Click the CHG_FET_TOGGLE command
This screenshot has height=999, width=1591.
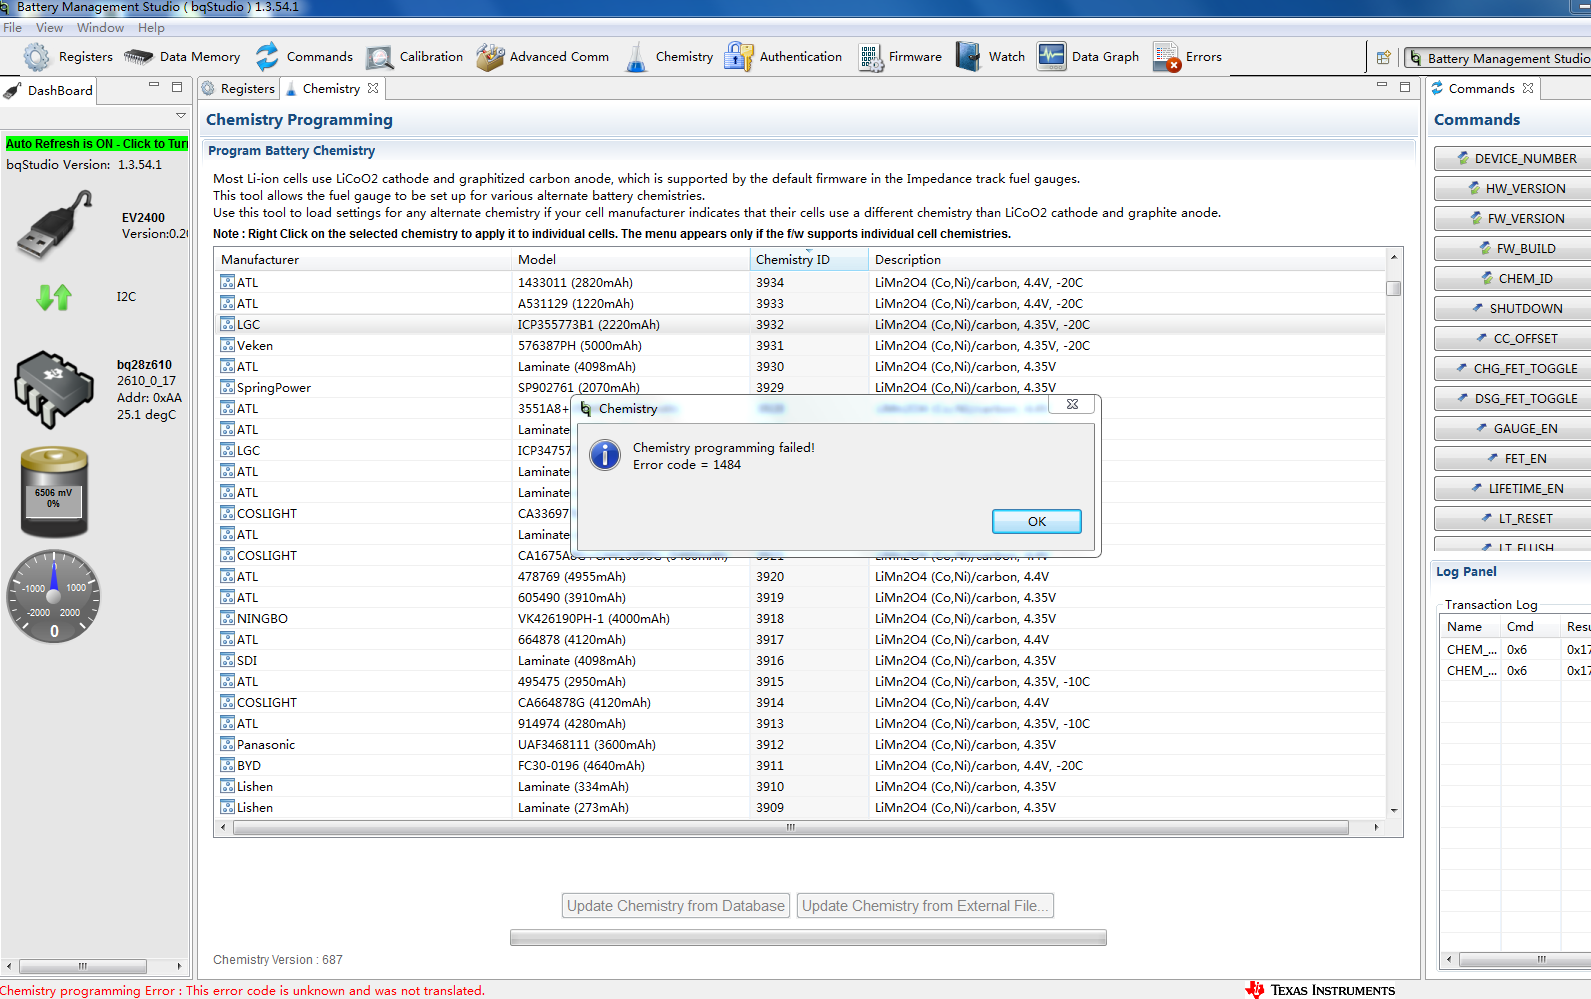tap(1514, 368)
